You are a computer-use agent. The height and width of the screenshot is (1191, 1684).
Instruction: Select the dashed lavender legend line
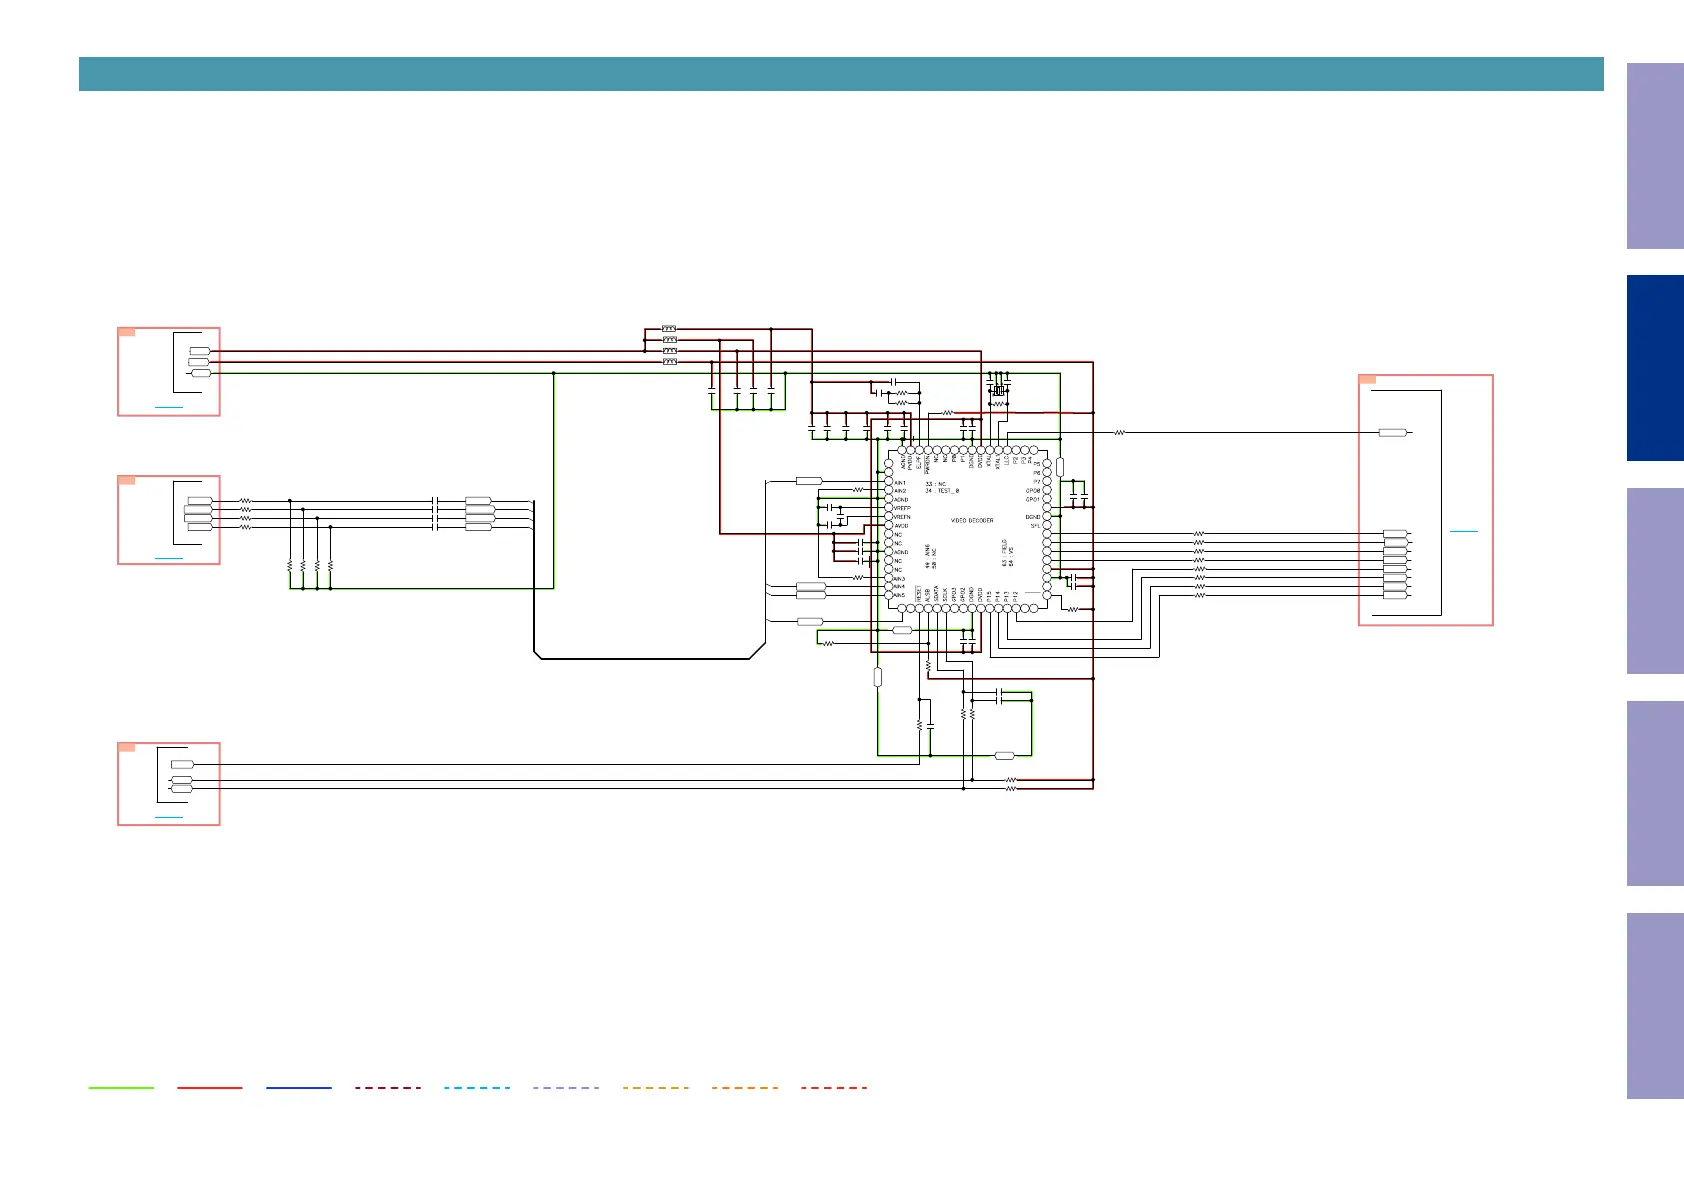(566, 1087)
